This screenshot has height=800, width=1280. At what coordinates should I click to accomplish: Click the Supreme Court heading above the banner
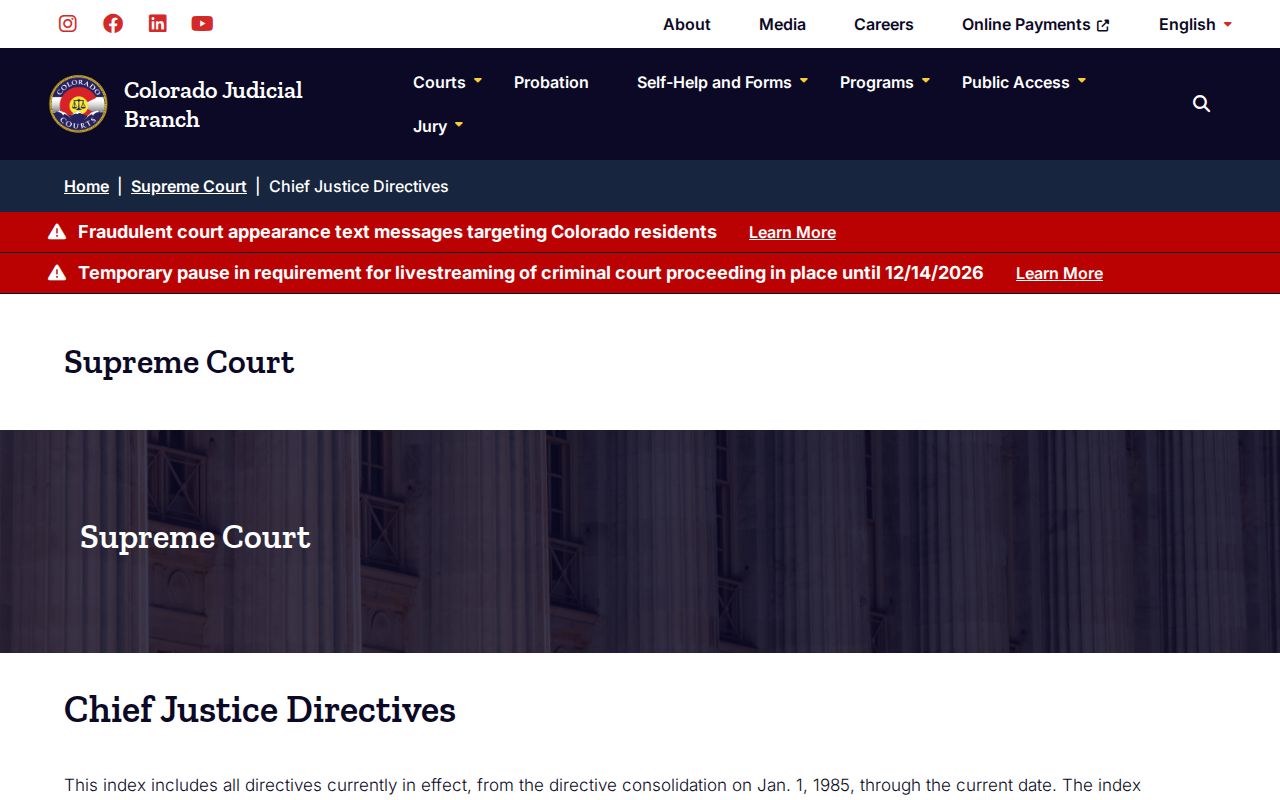[x=179, y=362]
